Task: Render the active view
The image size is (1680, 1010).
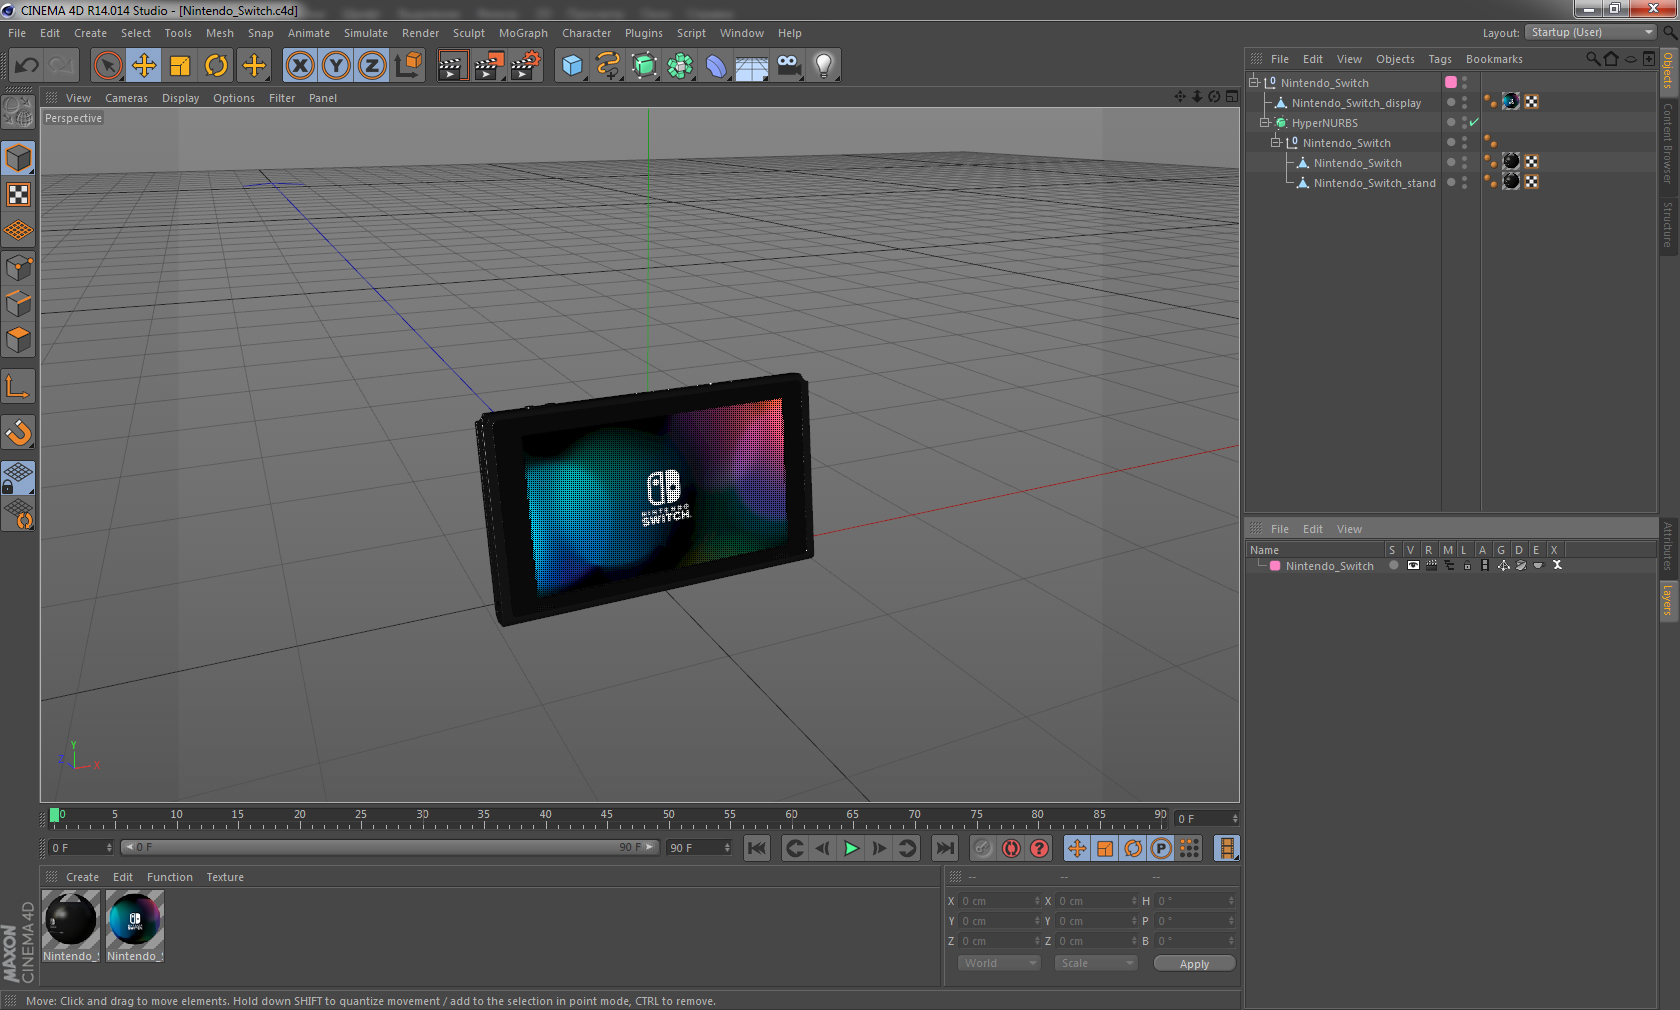Action: click(452, 66)
